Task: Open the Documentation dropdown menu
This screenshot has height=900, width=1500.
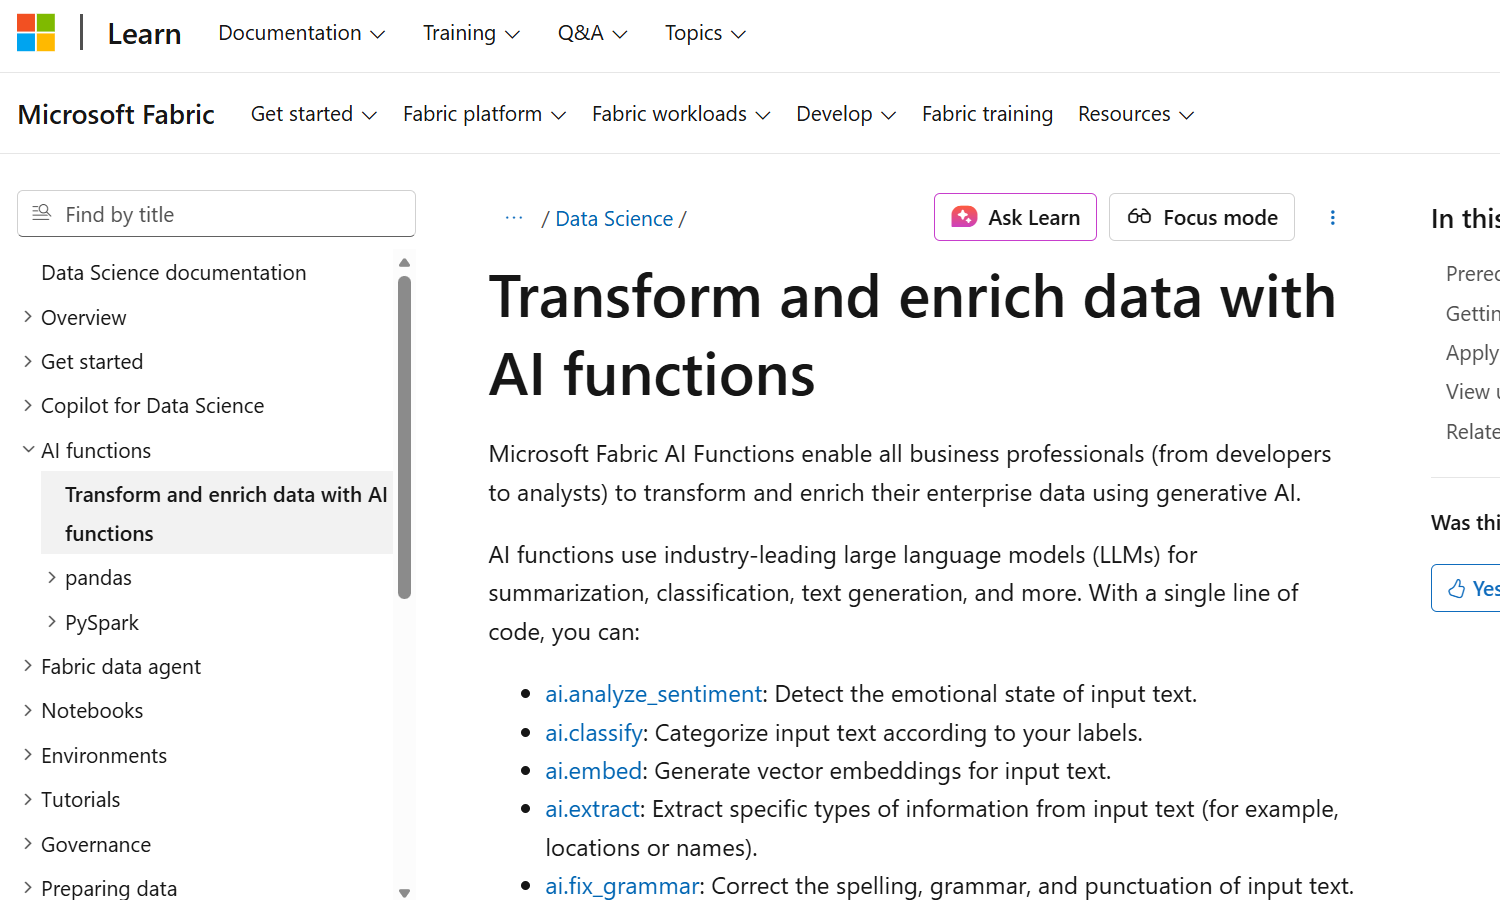Action: (301, 33)
